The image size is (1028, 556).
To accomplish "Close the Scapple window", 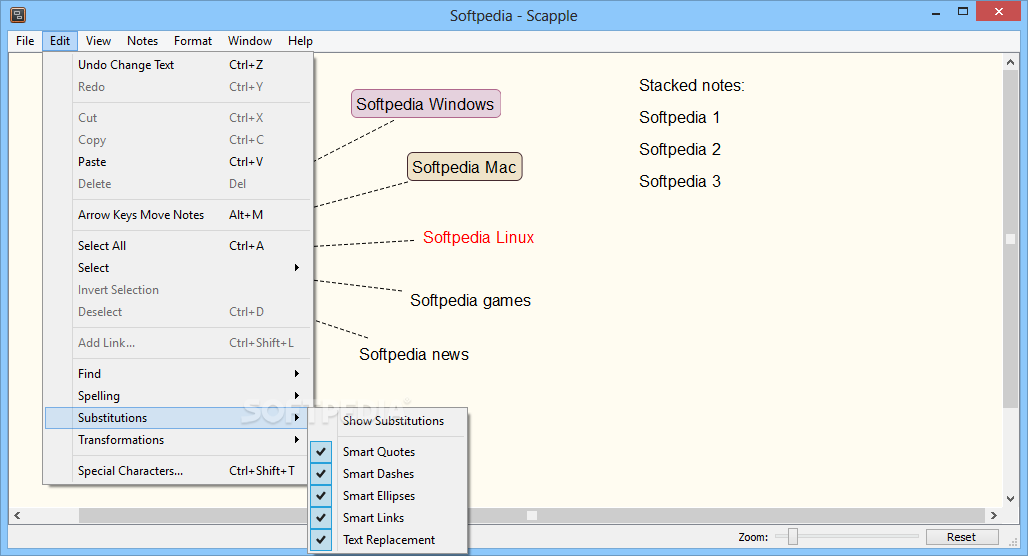I will point(999,12).
